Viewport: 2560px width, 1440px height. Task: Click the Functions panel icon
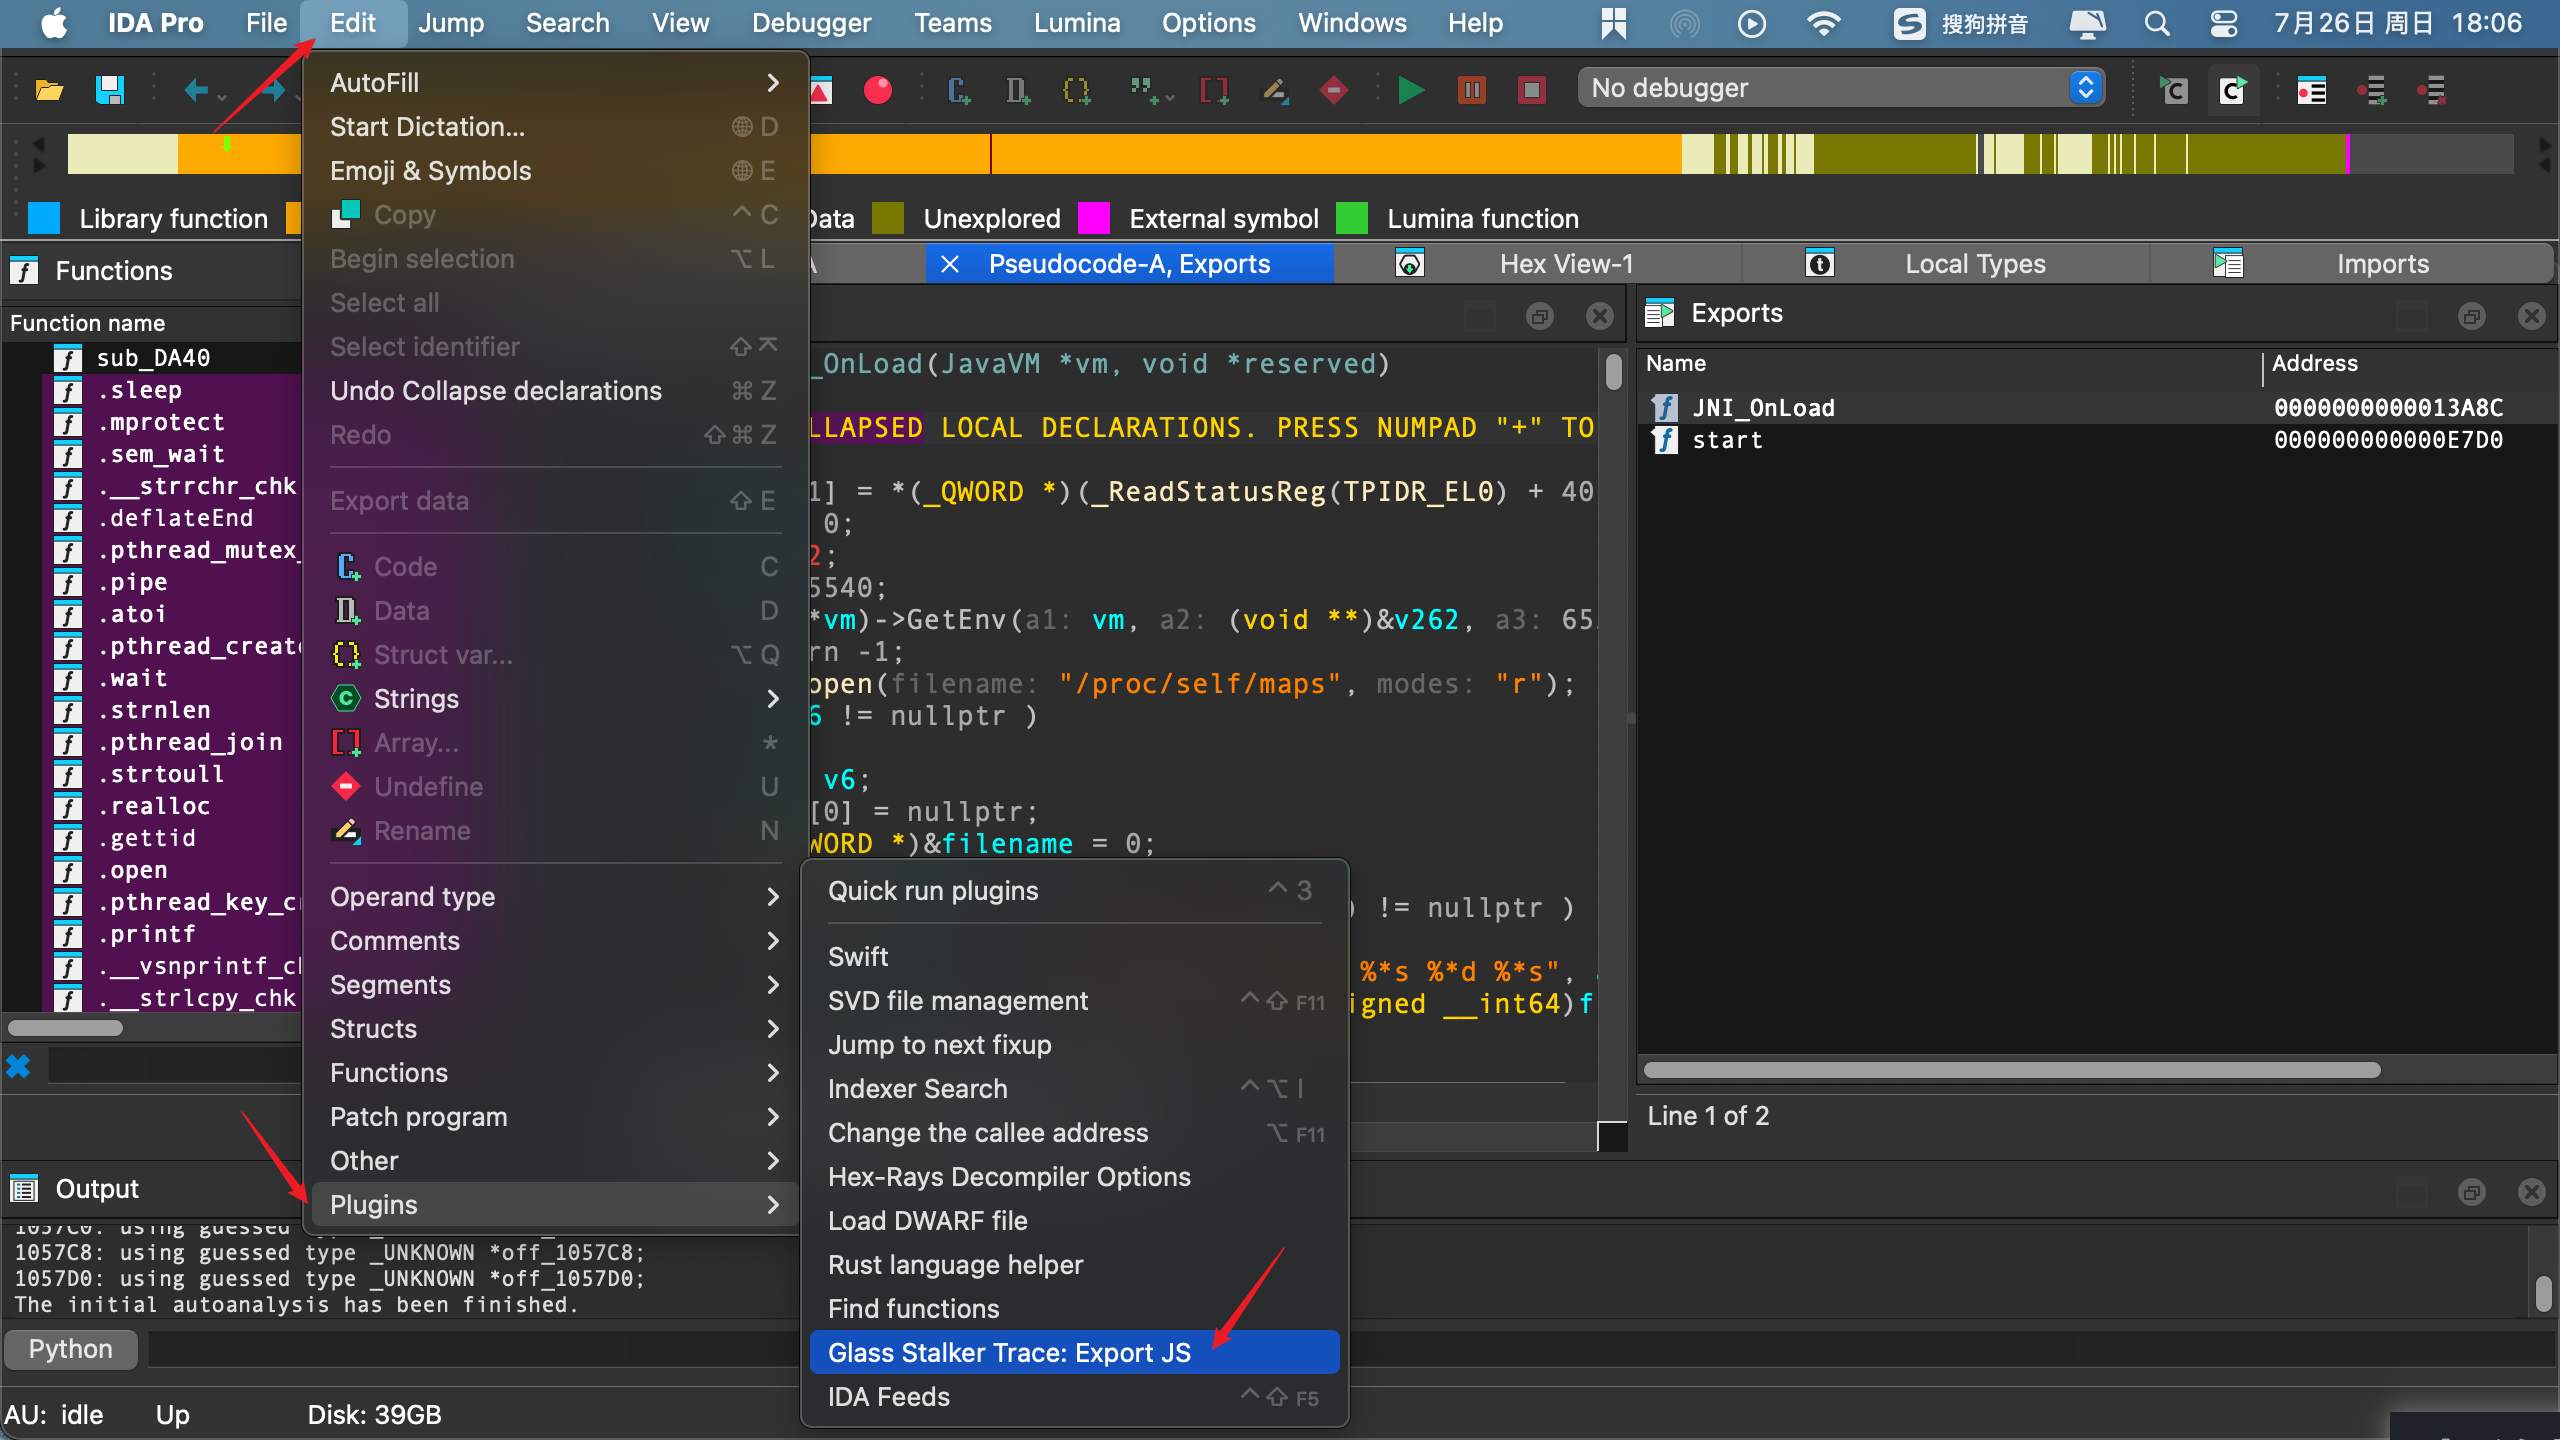(24, 270)
